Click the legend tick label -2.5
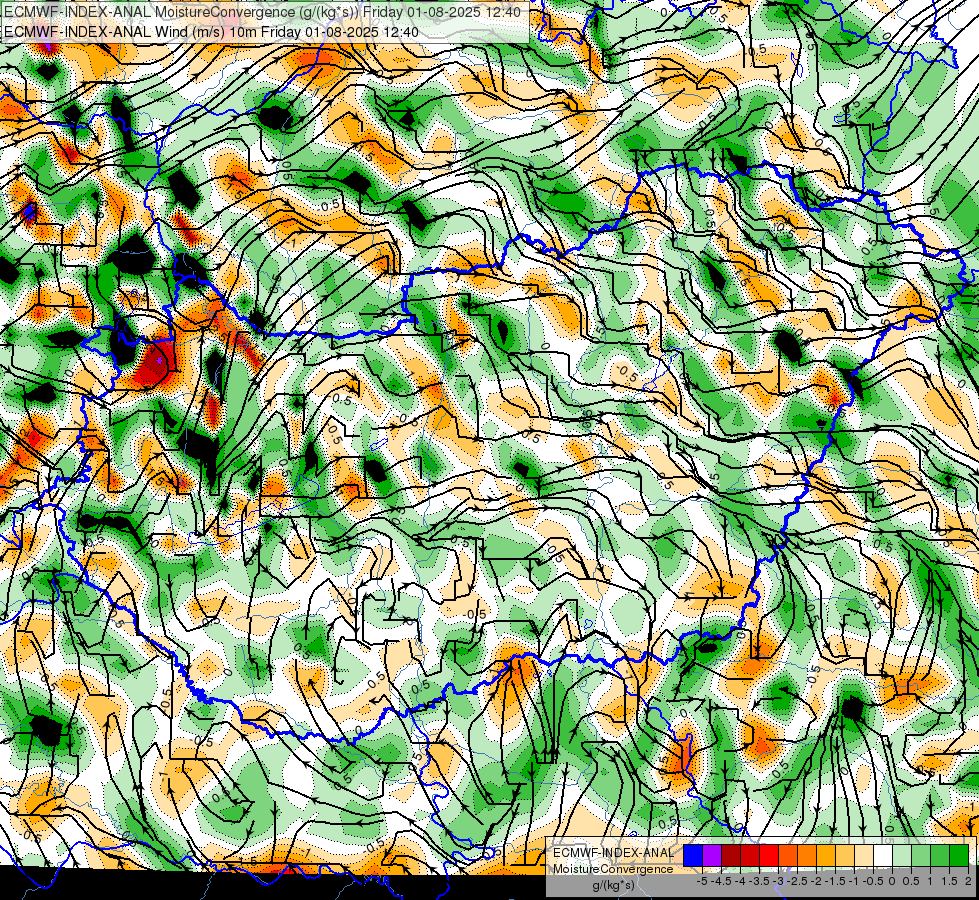Image resolution: width=979 pixels, height=900 pixels. tap(797, 881)
